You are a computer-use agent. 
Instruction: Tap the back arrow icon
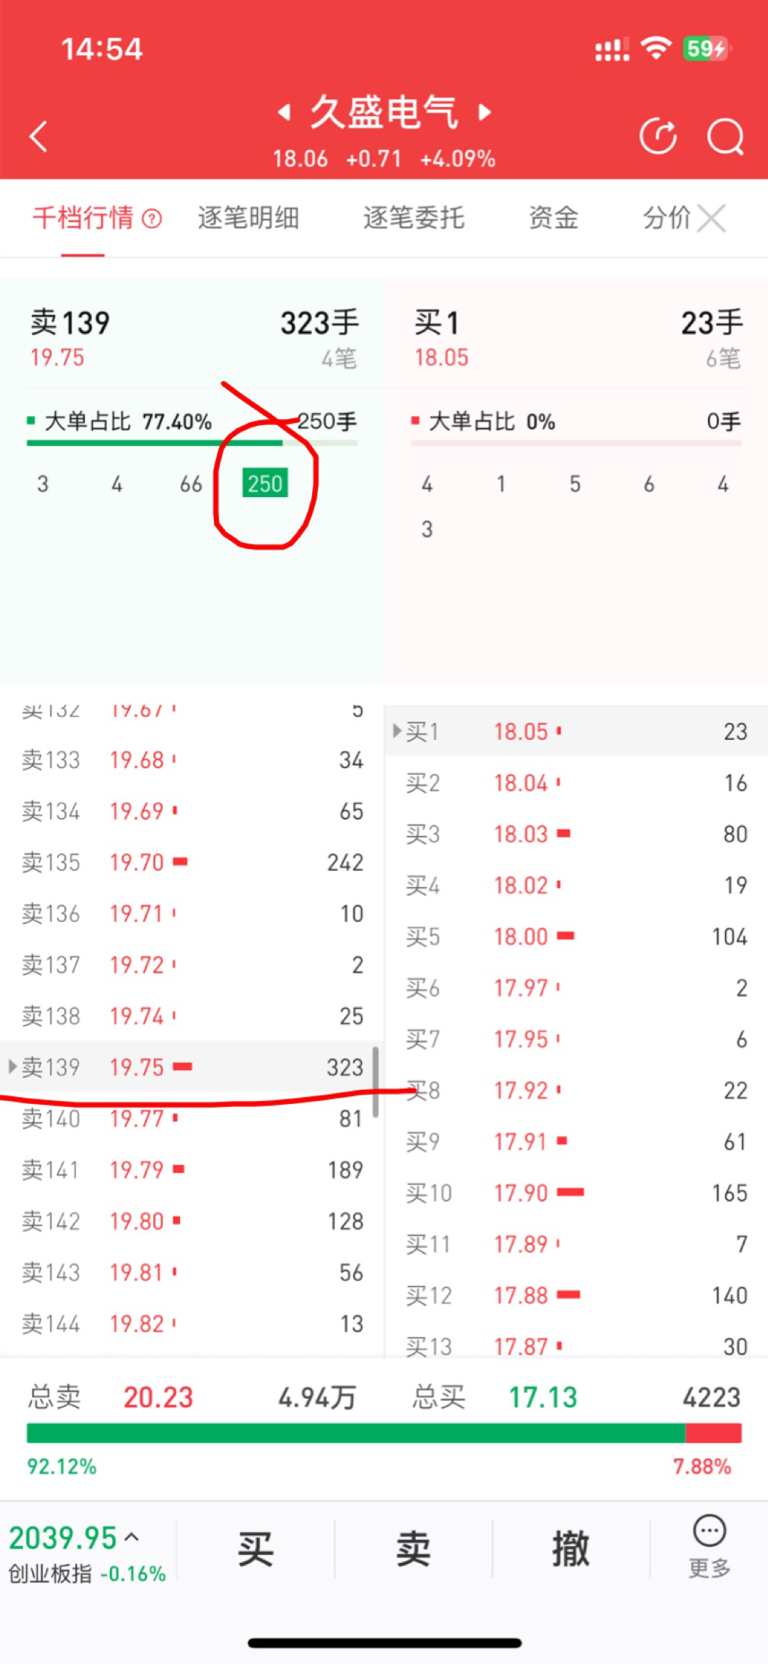(39, 136)
